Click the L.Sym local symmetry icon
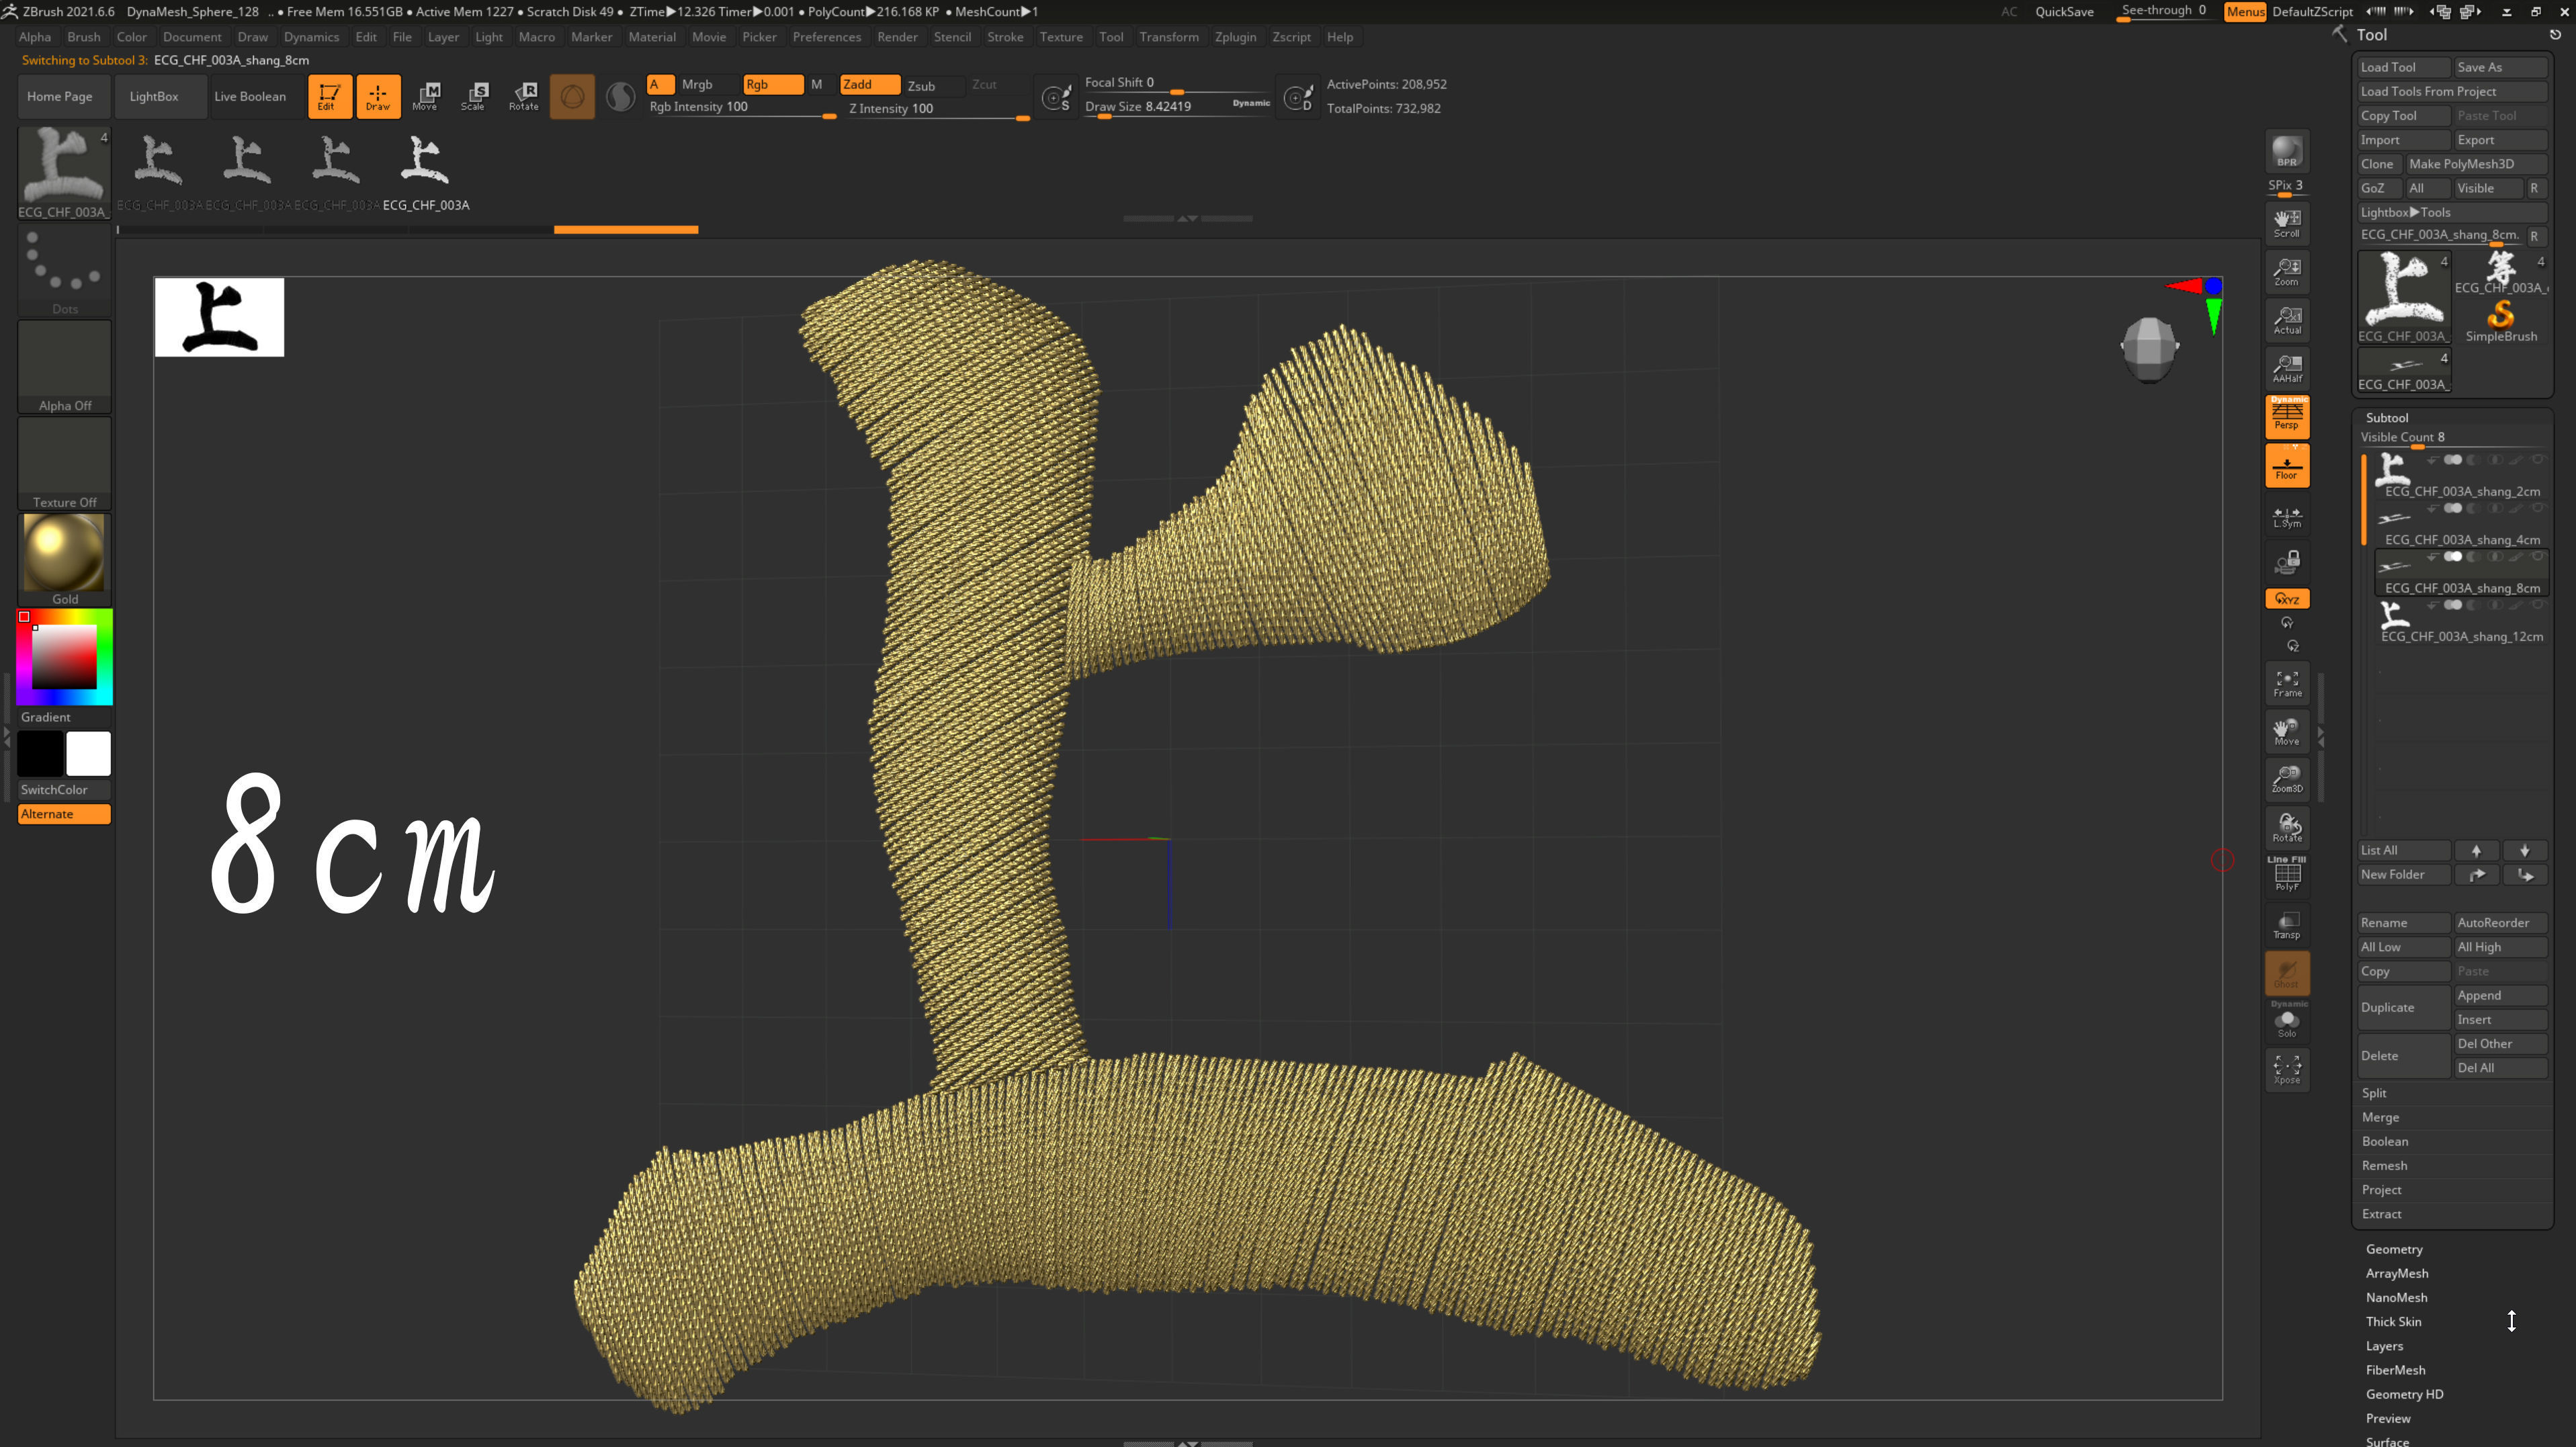This screenshot has width=2576, height=1447. (2286, 517)
